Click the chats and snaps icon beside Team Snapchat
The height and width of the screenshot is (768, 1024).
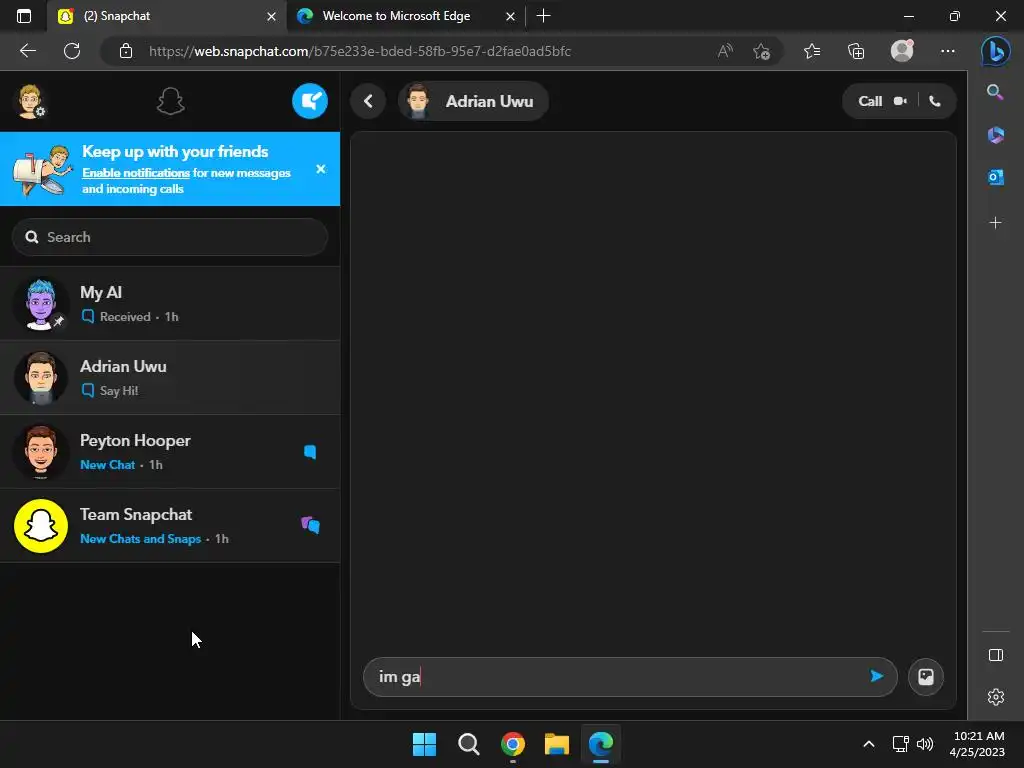click(310, 525)
